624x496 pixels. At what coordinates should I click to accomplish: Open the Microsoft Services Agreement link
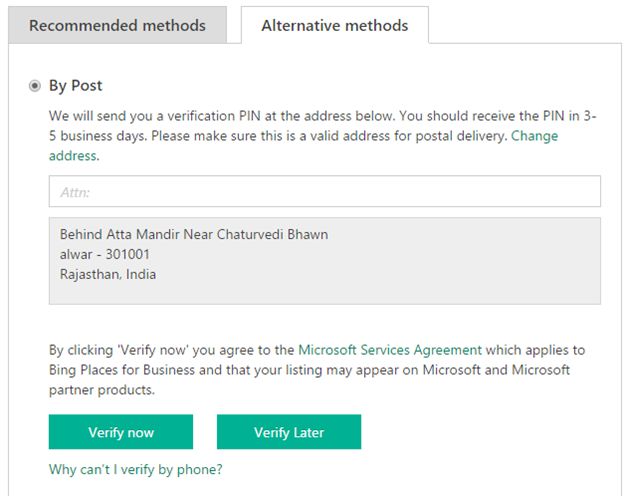click(390, 350)
